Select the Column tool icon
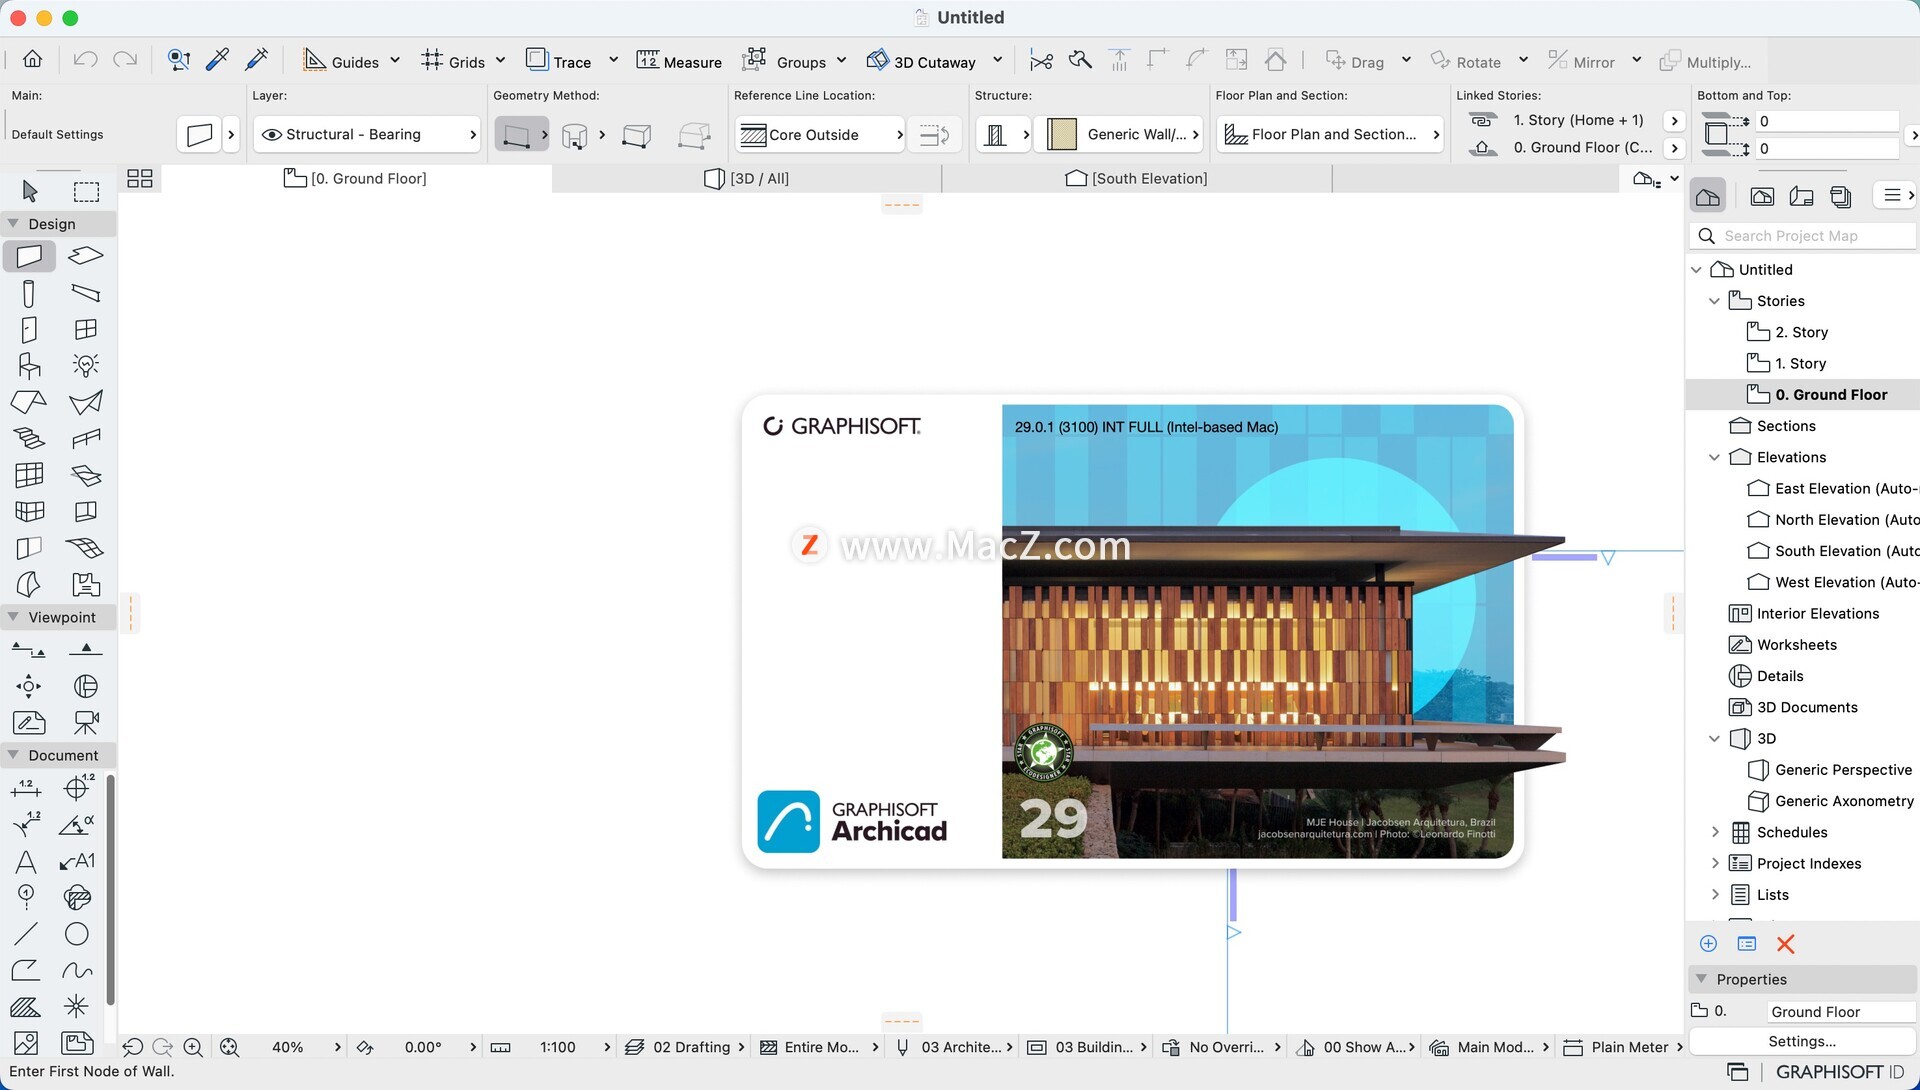The image size is (1920, 1090). click(29, 293)
